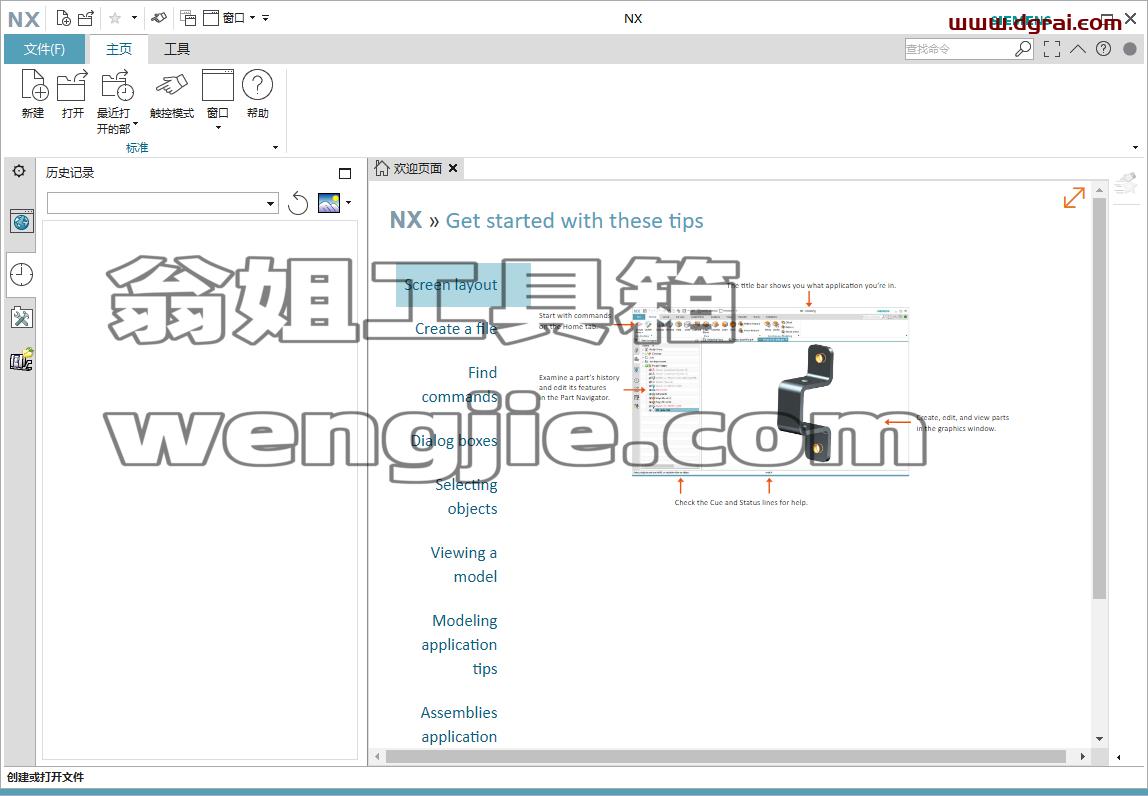Open the 窗口 dropdown arrow in quick access toolbar

click(253, 18)
